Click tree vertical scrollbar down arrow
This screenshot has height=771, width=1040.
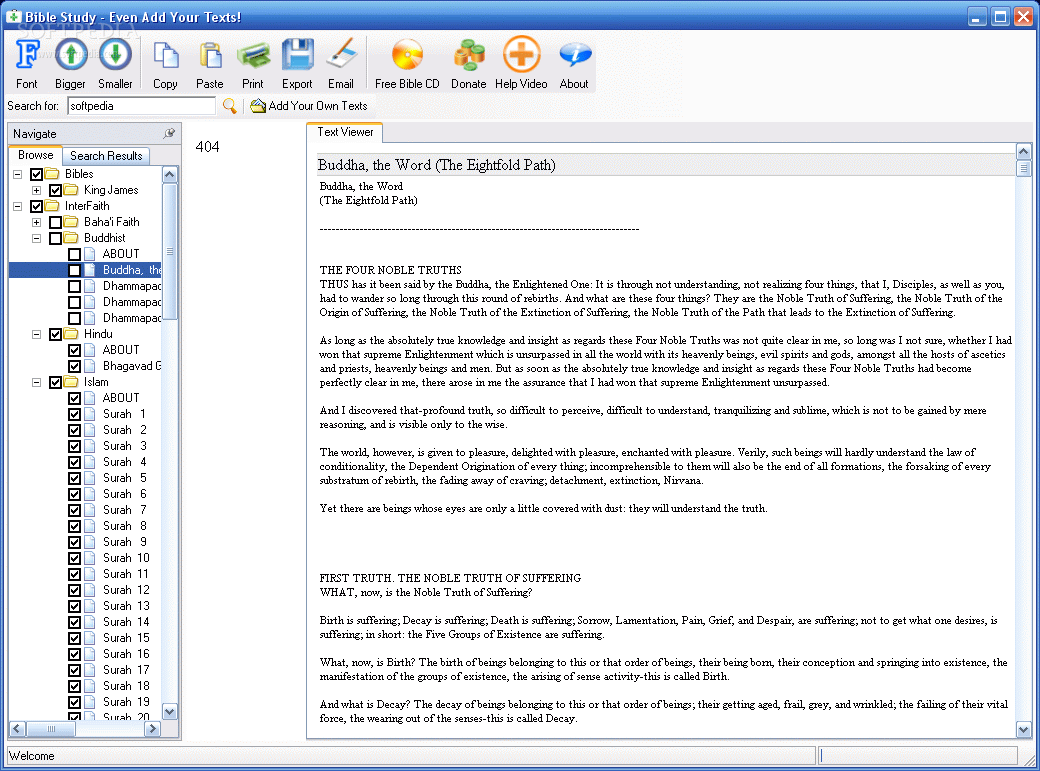[x=170, y=711]
